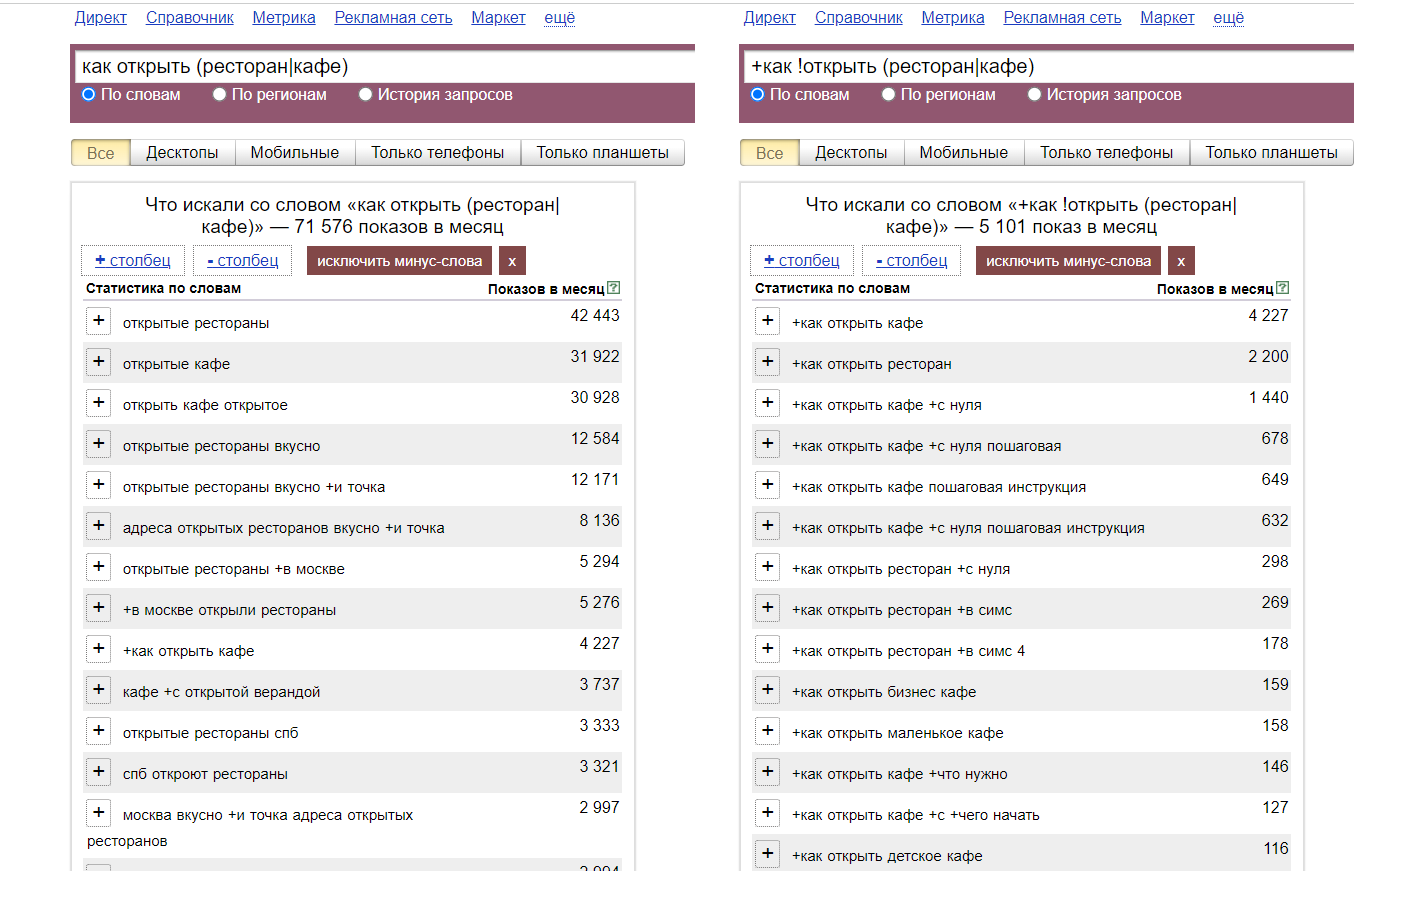Click plus next to 'открытые рестораны +в москве'
Image resolution: width=1402 pixels, height=900 pixels.
point(98,567)
